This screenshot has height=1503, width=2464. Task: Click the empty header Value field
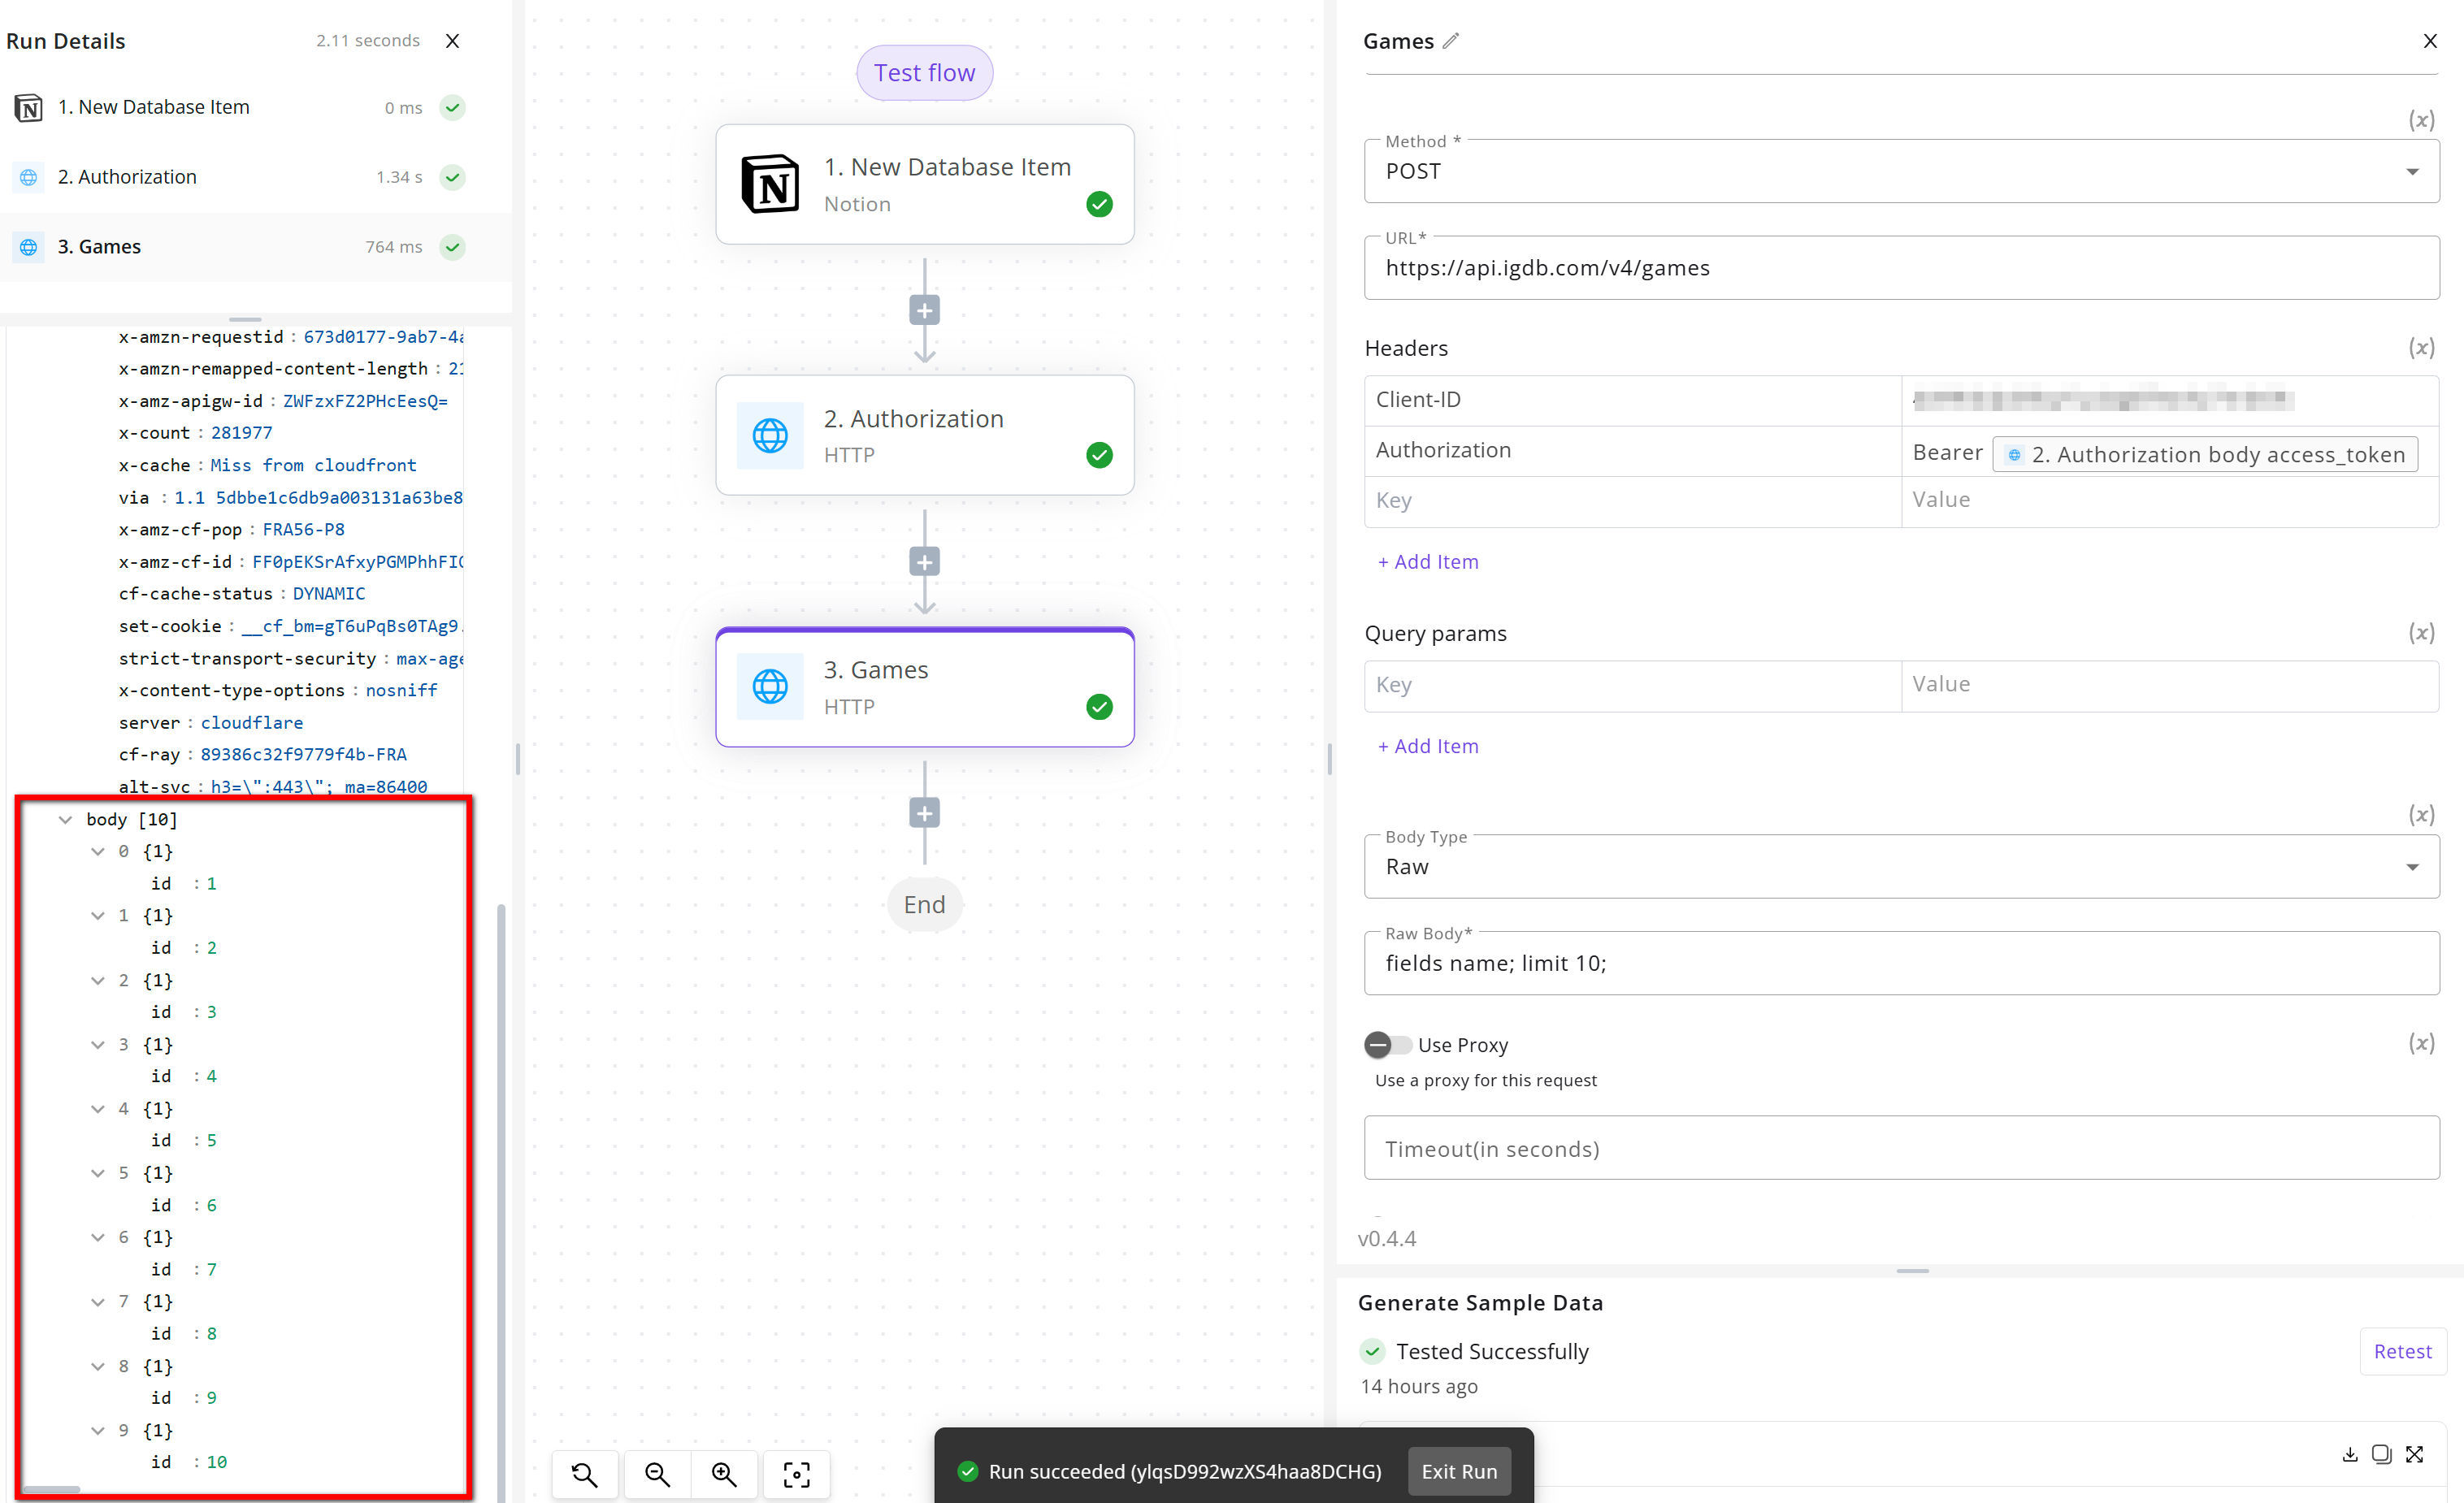pyautogui.click(x=2170, y=501)
